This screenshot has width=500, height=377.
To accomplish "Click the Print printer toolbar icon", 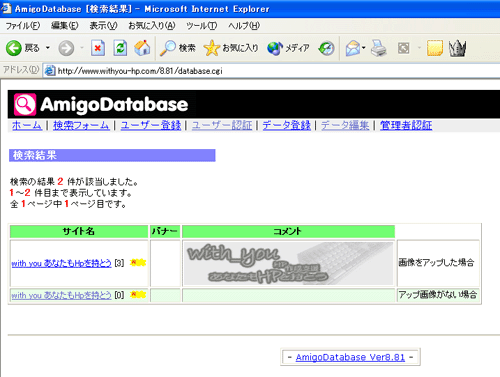I will click(x=379, y=48).
